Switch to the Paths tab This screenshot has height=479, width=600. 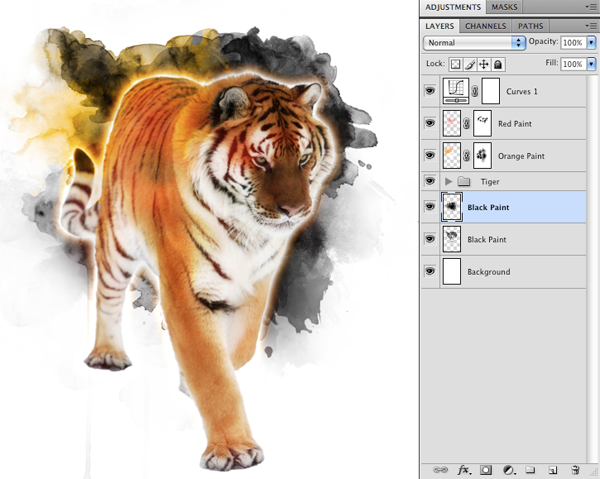pyautogui.click(x=530, y=26)
